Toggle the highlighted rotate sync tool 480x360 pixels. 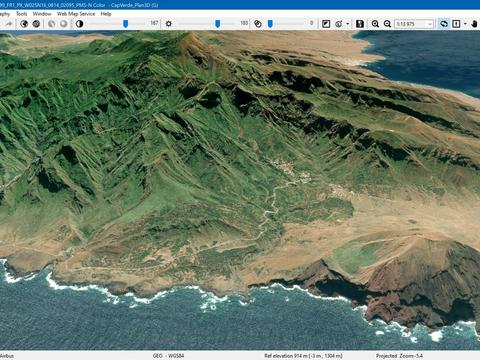pyautogui.click(x=444, y=24)
